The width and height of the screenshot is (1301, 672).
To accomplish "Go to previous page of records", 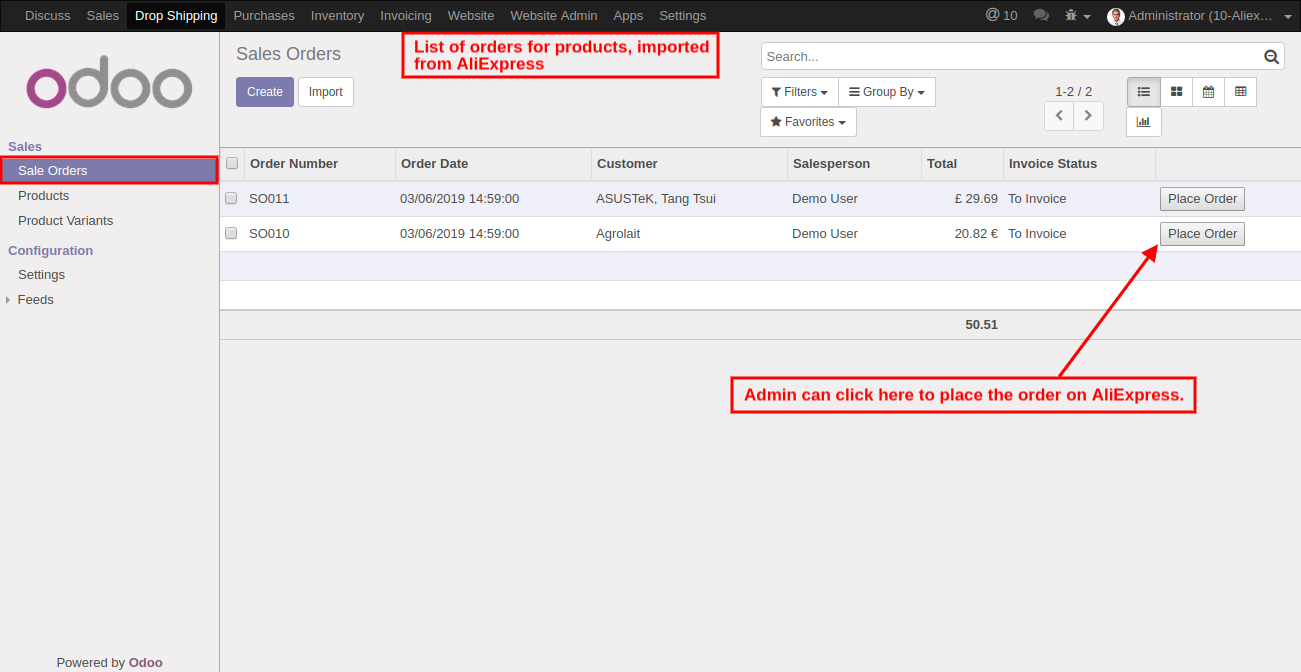I will tap(1059, 116).
